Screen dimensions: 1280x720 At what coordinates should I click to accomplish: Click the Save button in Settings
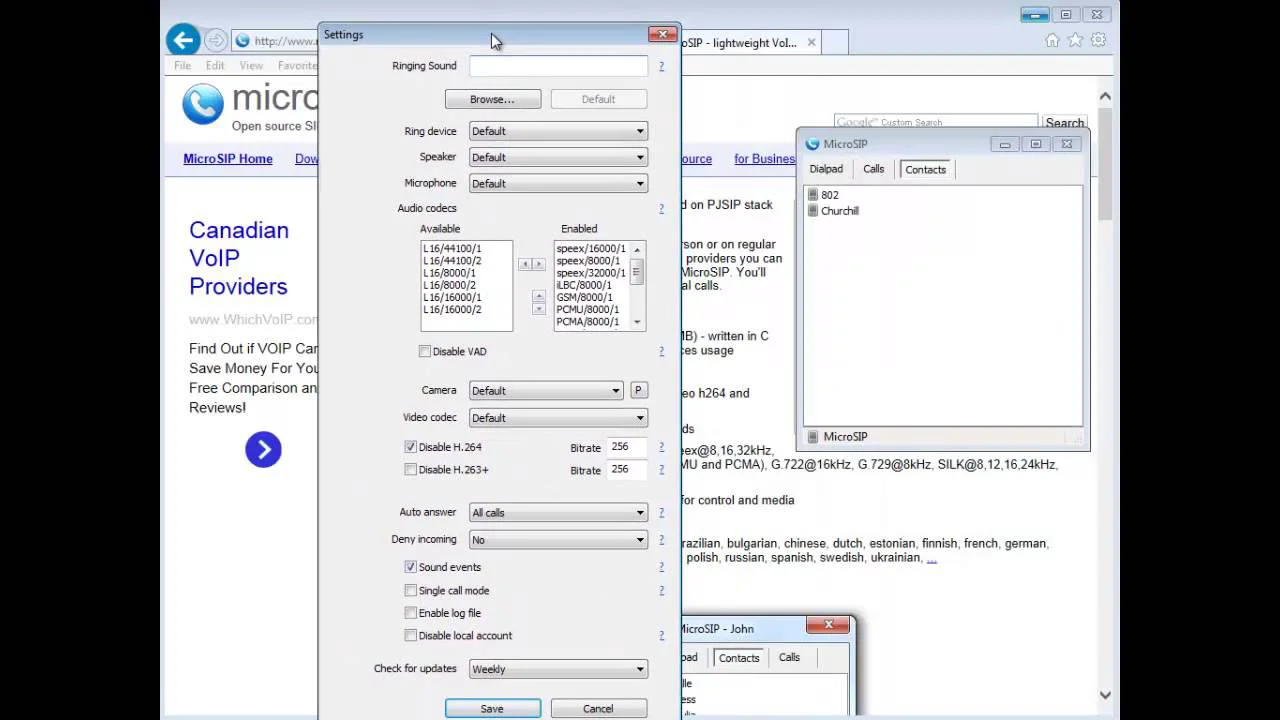click(492, 708)
